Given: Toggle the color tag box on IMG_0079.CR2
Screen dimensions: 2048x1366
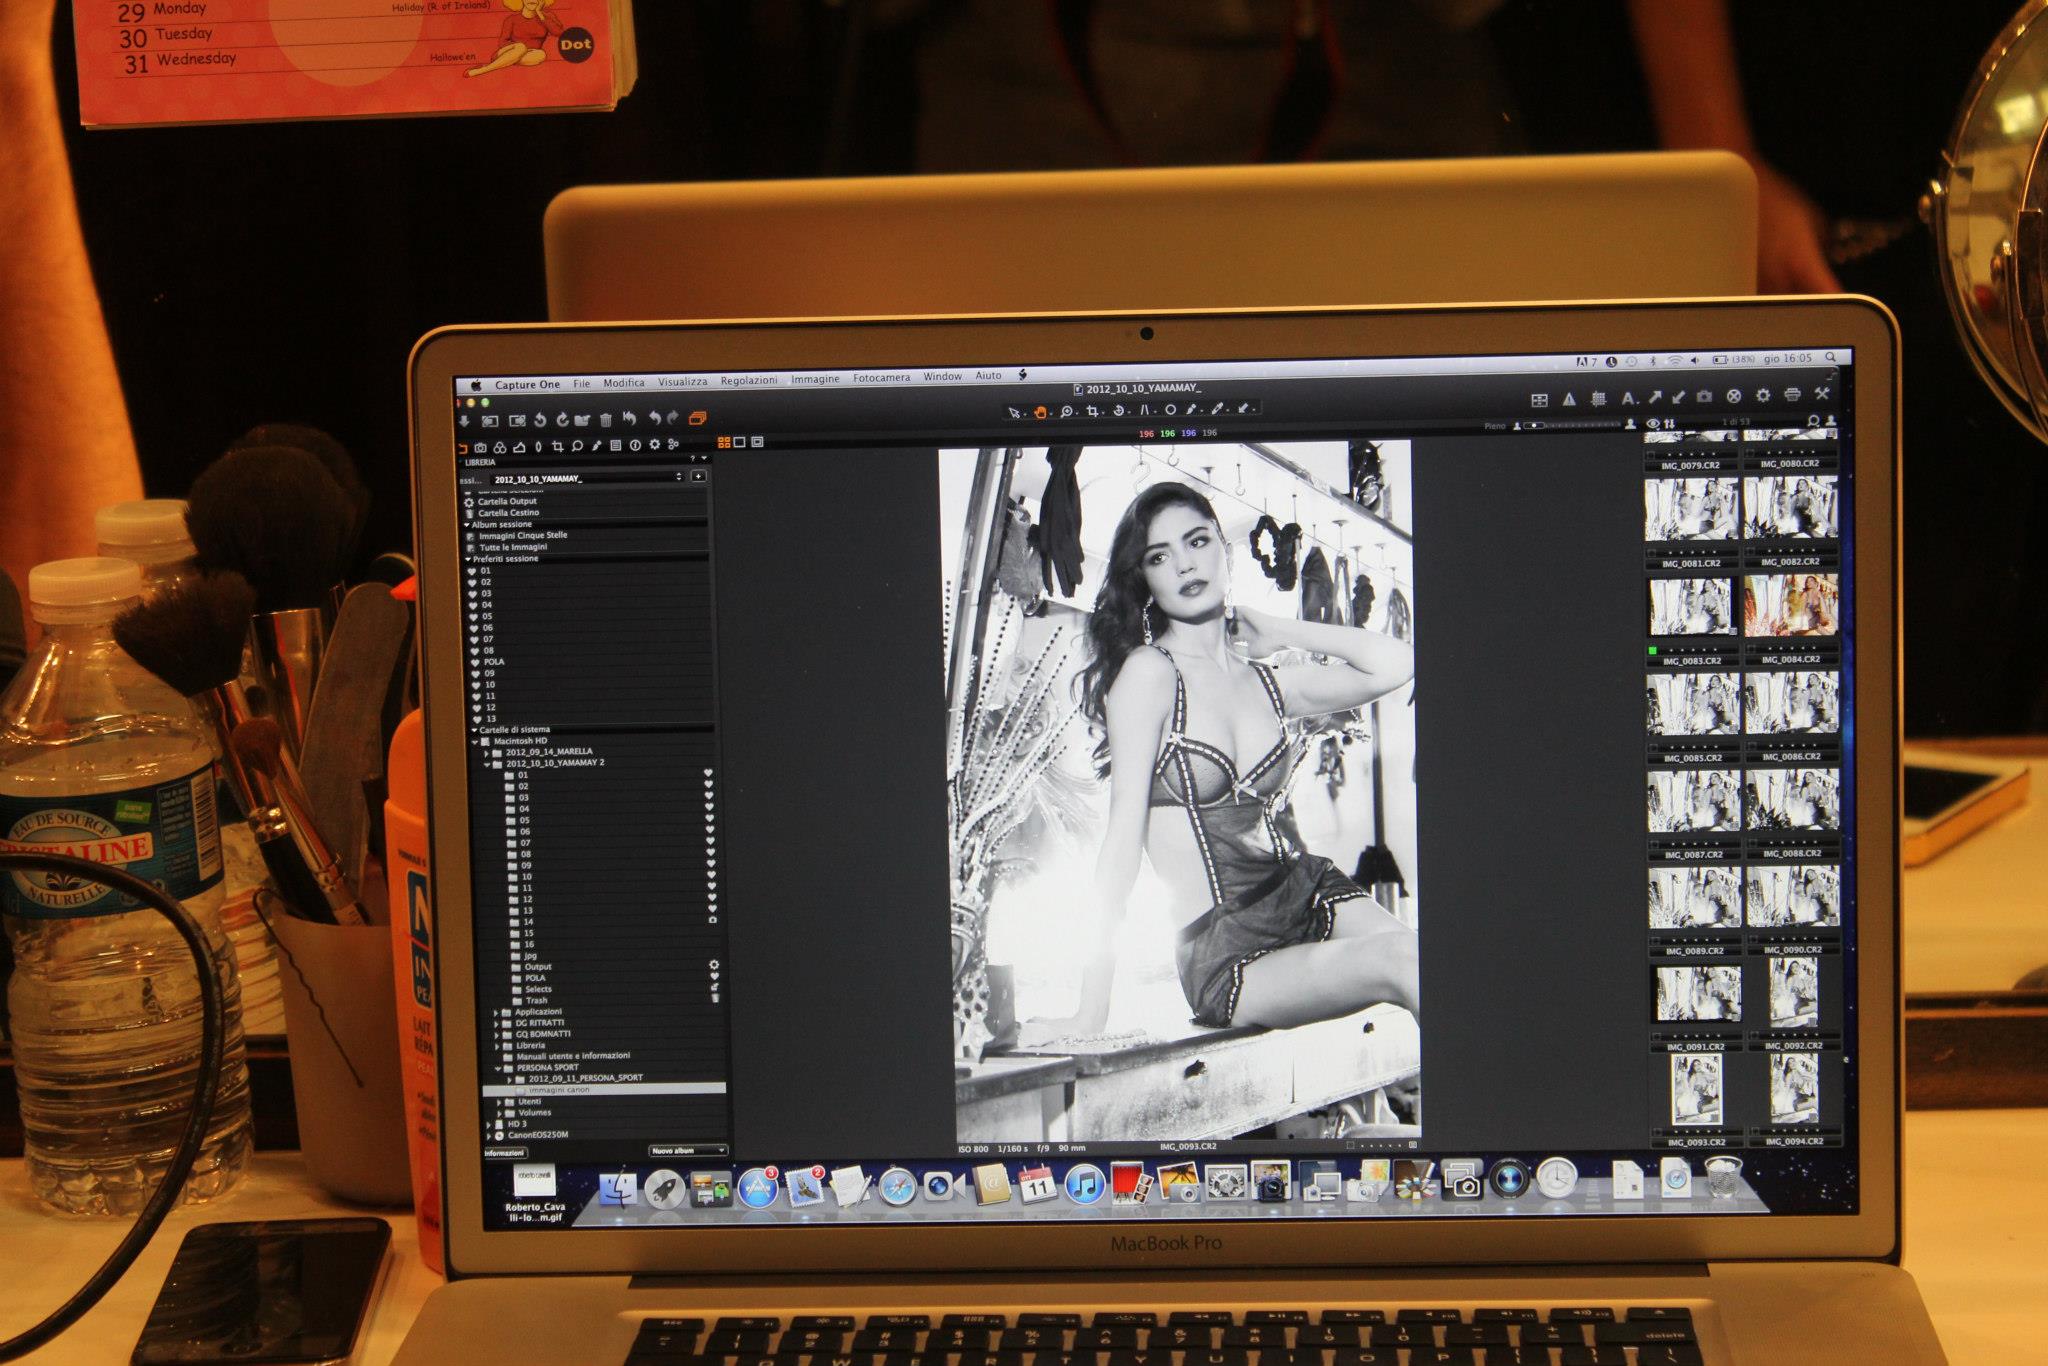Looking at the screenshot, I should tap(1653, 455).
